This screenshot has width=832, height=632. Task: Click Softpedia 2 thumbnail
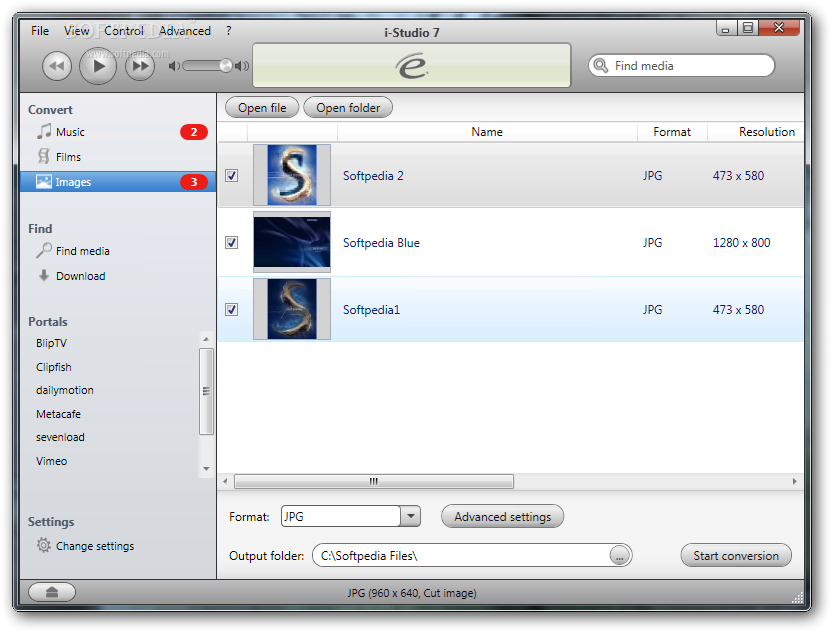[292, 175]
